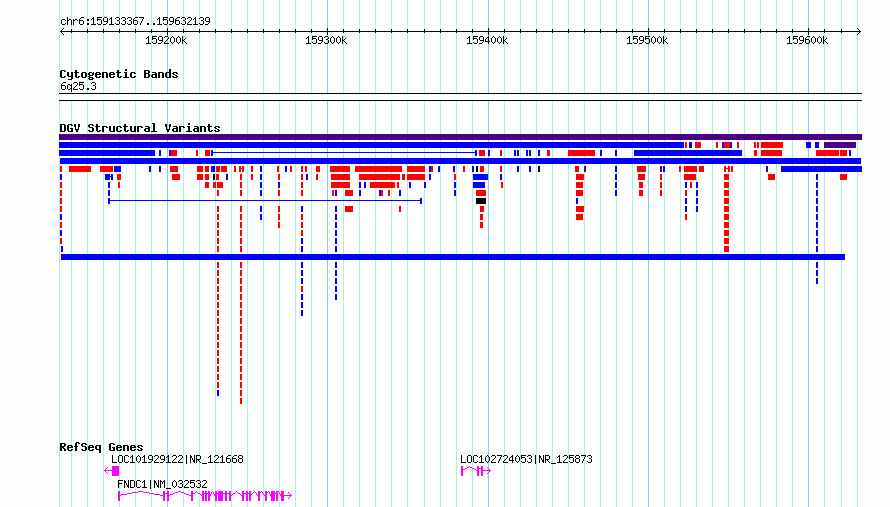Select the FNDC1 gene exon structure glyph
This screenshot has height=507, width=890.
(205, 496)
